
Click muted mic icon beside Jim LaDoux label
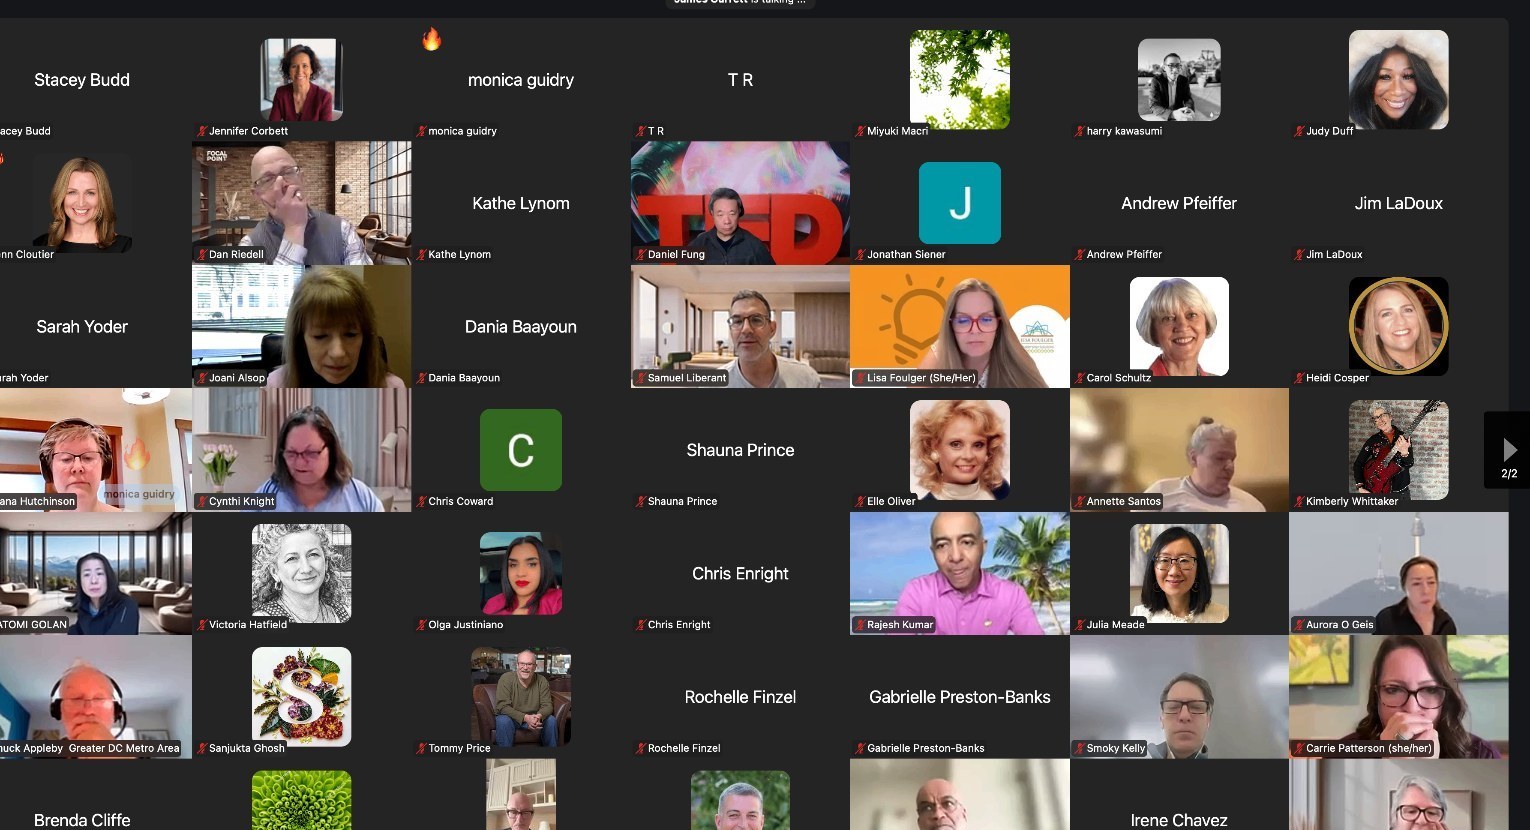[1299, 254]
